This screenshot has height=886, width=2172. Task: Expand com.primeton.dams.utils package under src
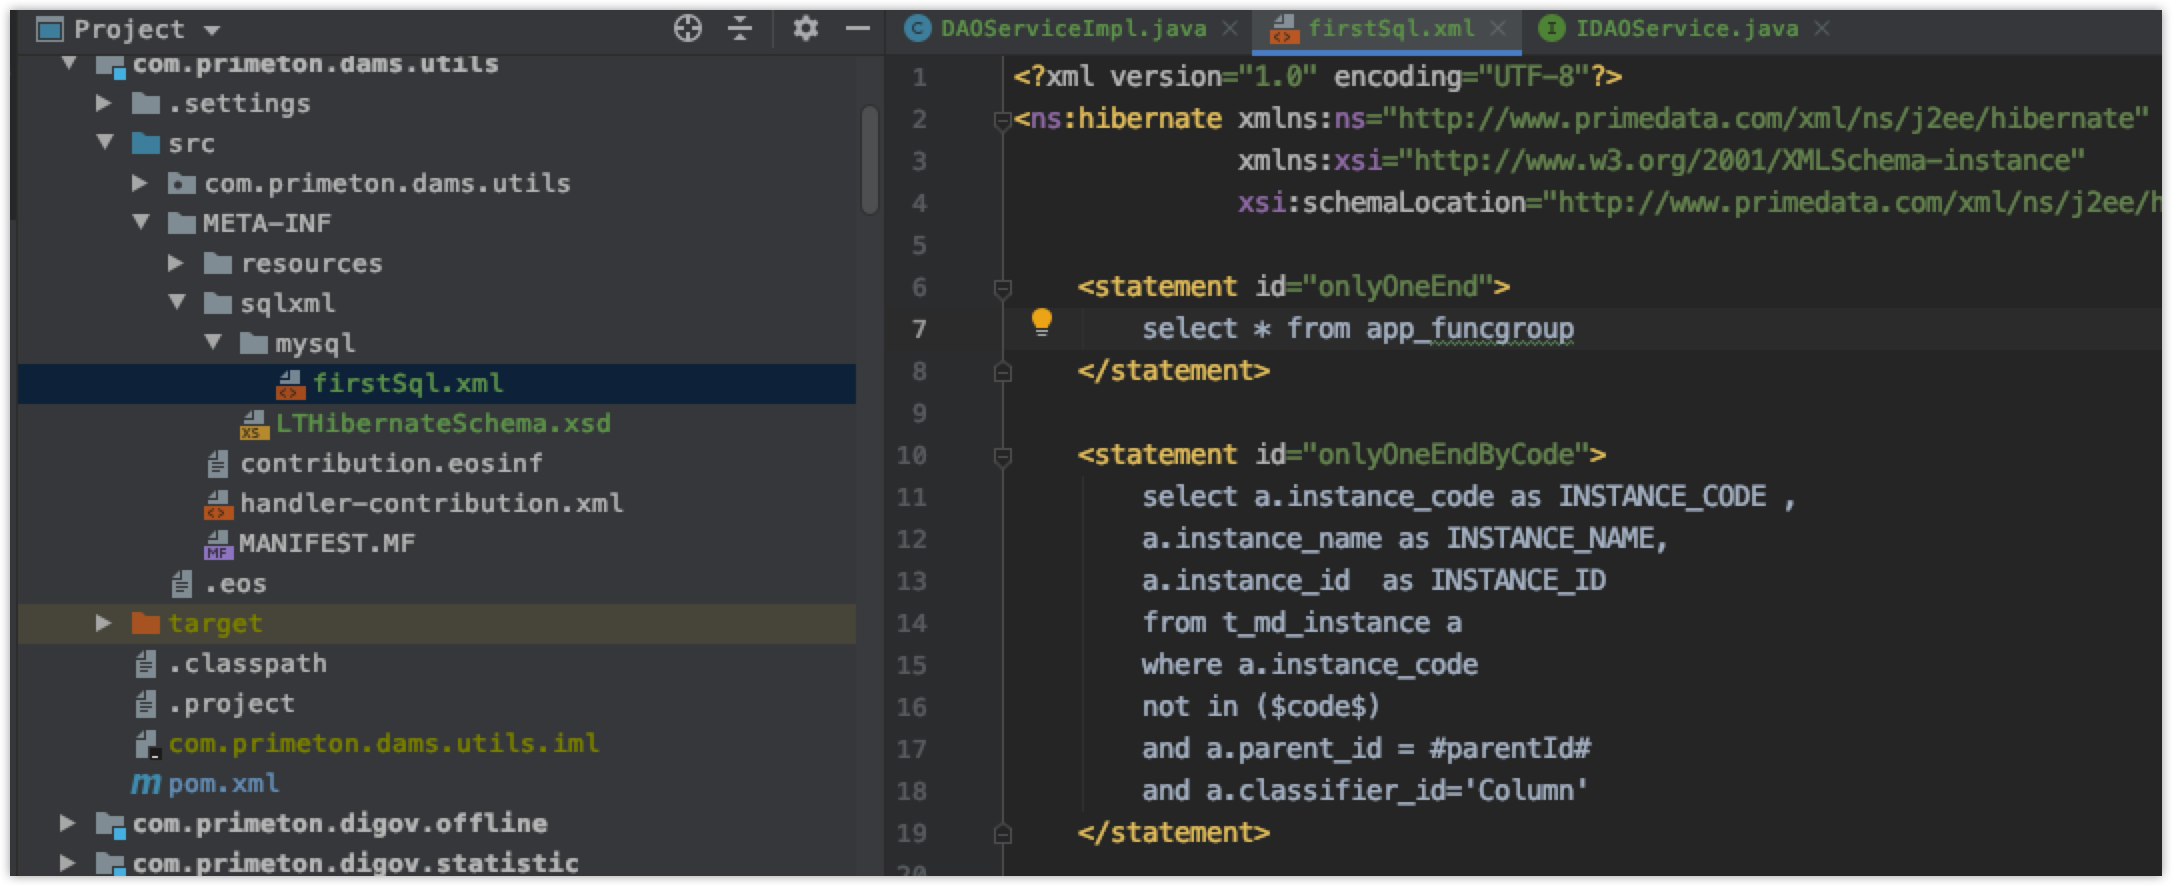pos(140,183)
